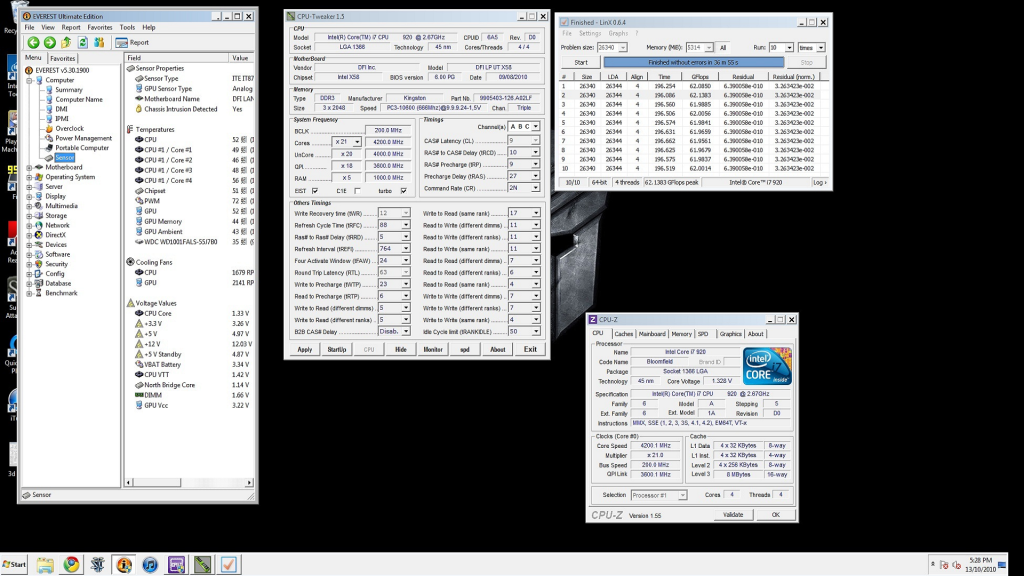Open the Tools menu in EVEREST
This screenshot has height=576, width=1024.
coord(127,27)
